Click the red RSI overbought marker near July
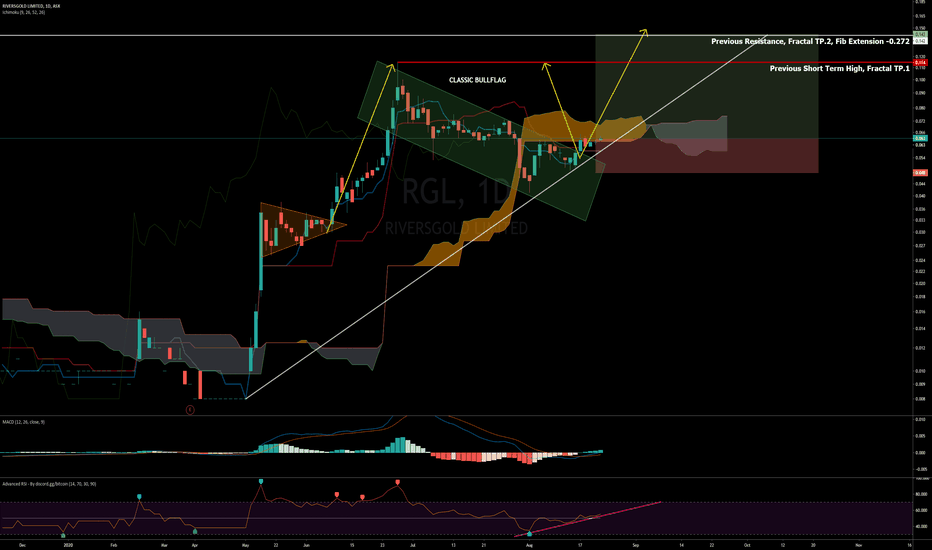Image resolution: width=932 pixels, height=550 pixels. pos(398,482)
